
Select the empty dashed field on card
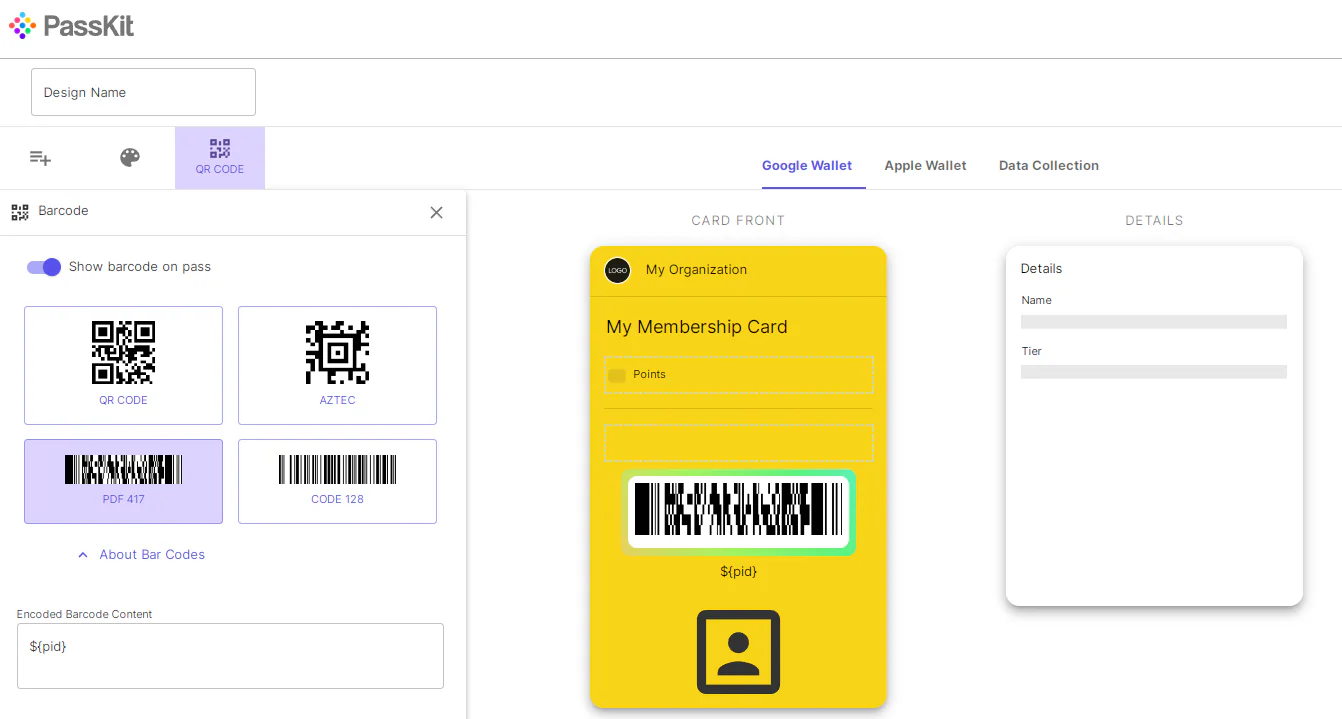coord(738,443)
